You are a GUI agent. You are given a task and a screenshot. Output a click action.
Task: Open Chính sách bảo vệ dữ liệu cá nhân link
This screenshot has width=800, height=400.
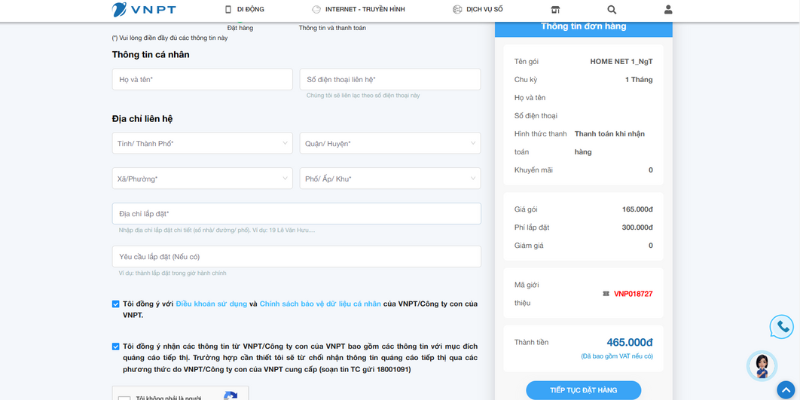[x=320, y=304]
